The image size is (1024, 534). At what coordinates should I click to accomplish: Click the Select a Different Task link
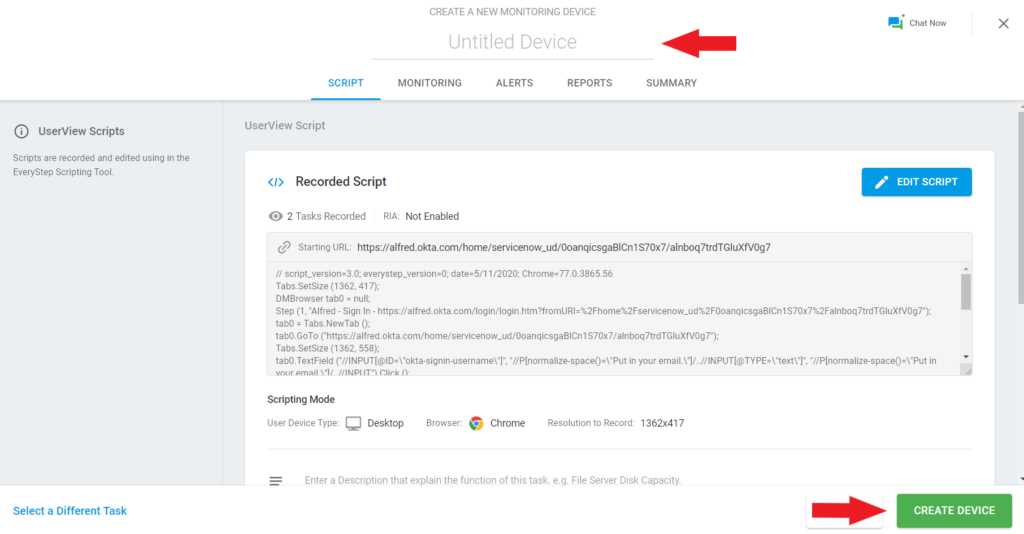[70, 511]
